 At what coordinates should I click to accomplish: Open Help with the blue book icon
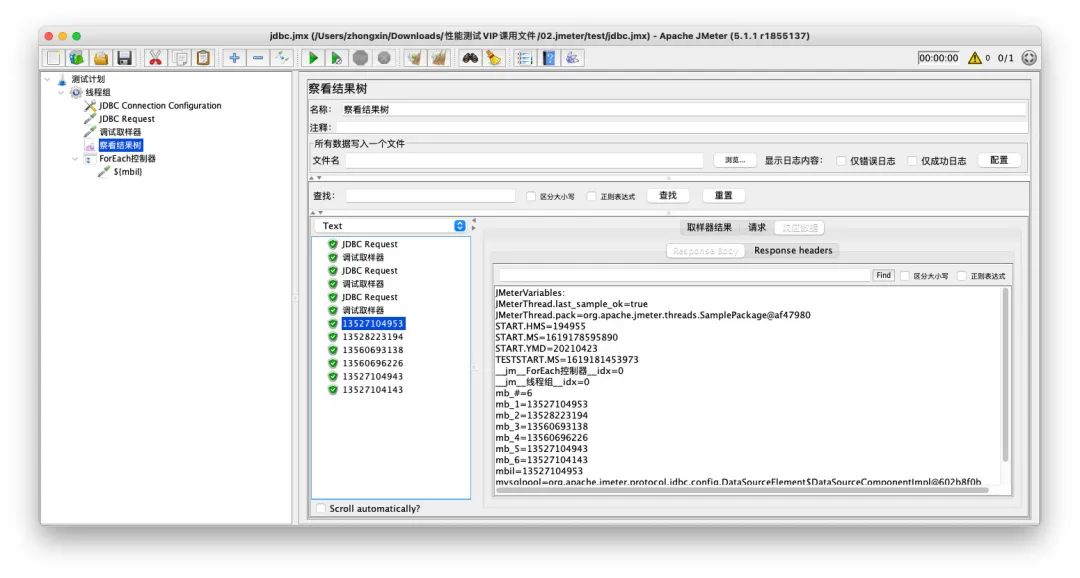[549, 59]
